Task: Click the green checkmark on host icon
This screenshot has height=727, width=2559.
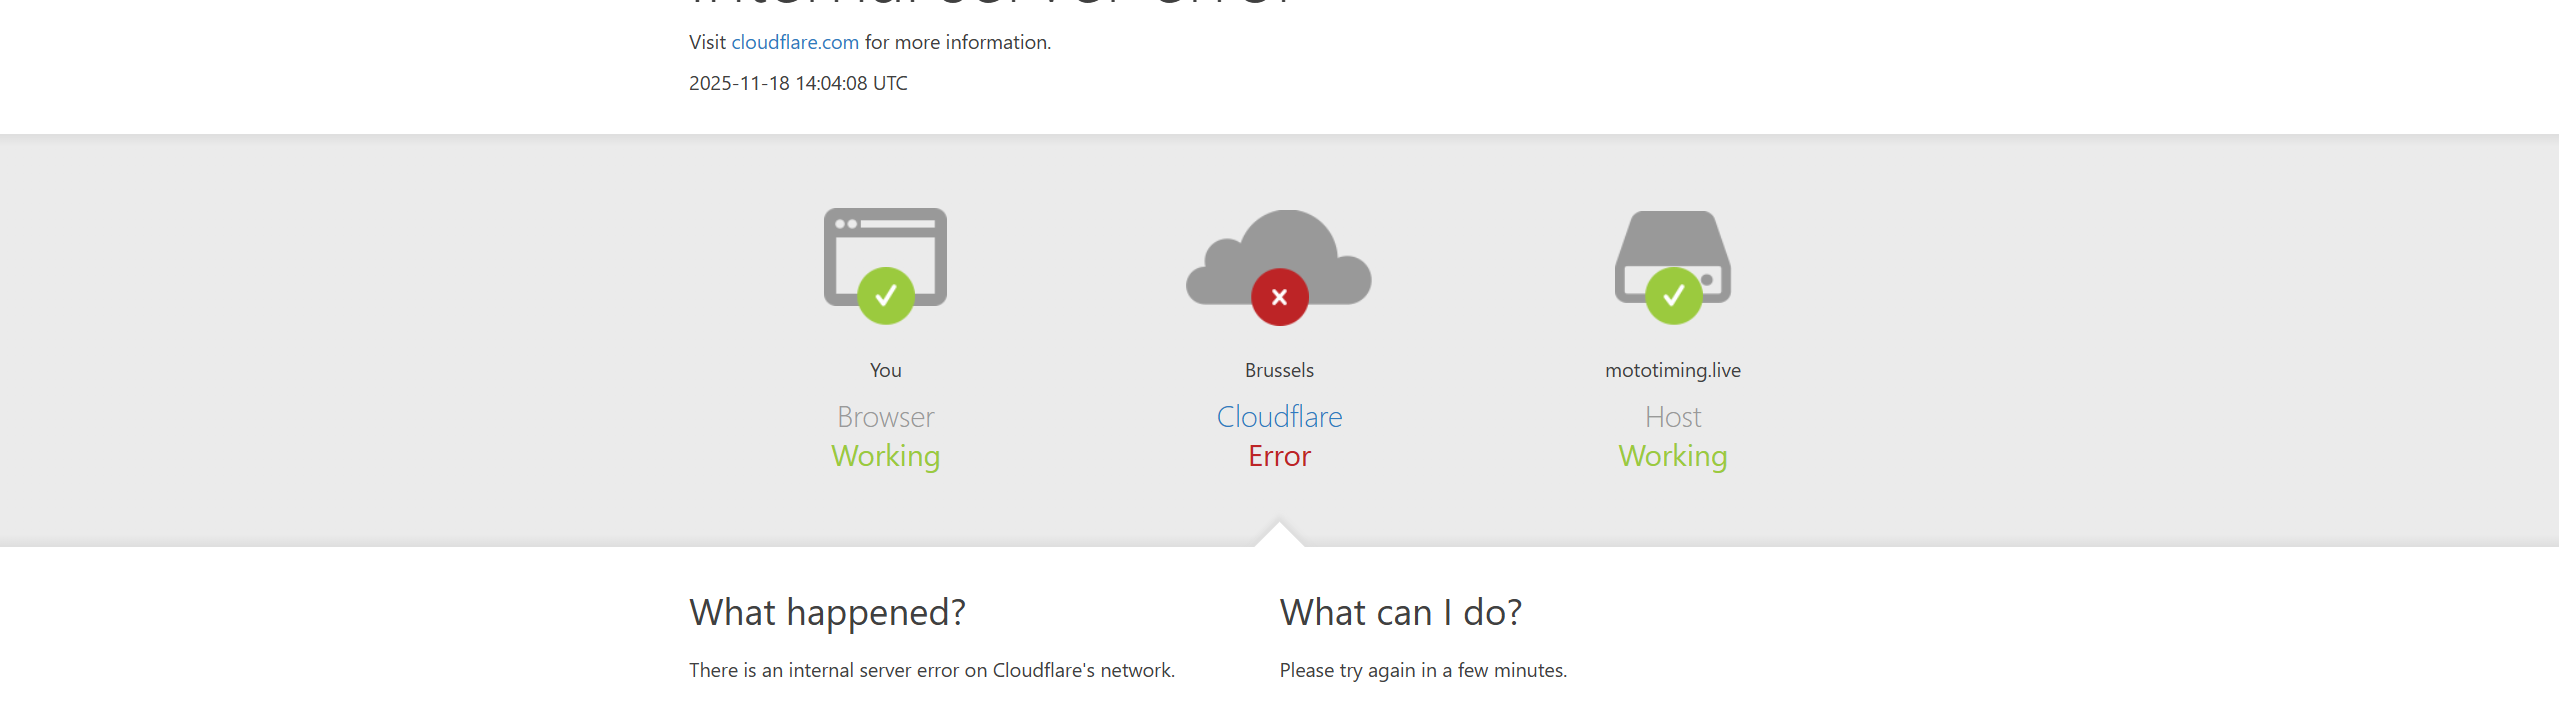Action: point(1673,296)
